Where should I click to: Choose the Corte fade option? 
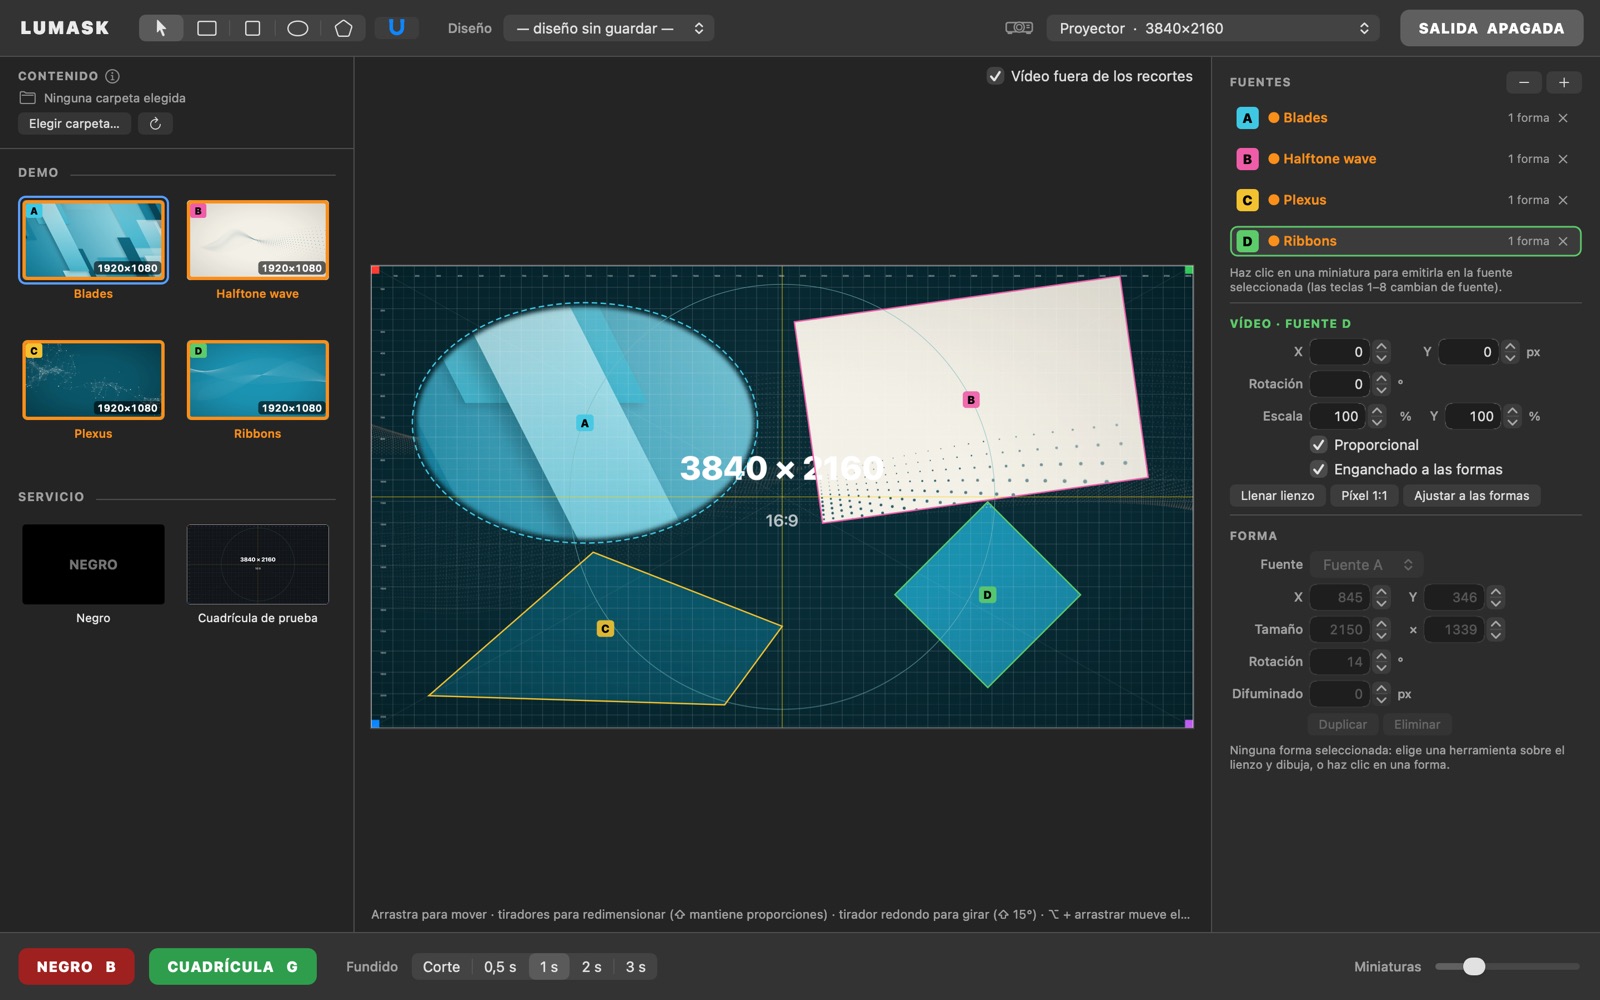[441, 967]
